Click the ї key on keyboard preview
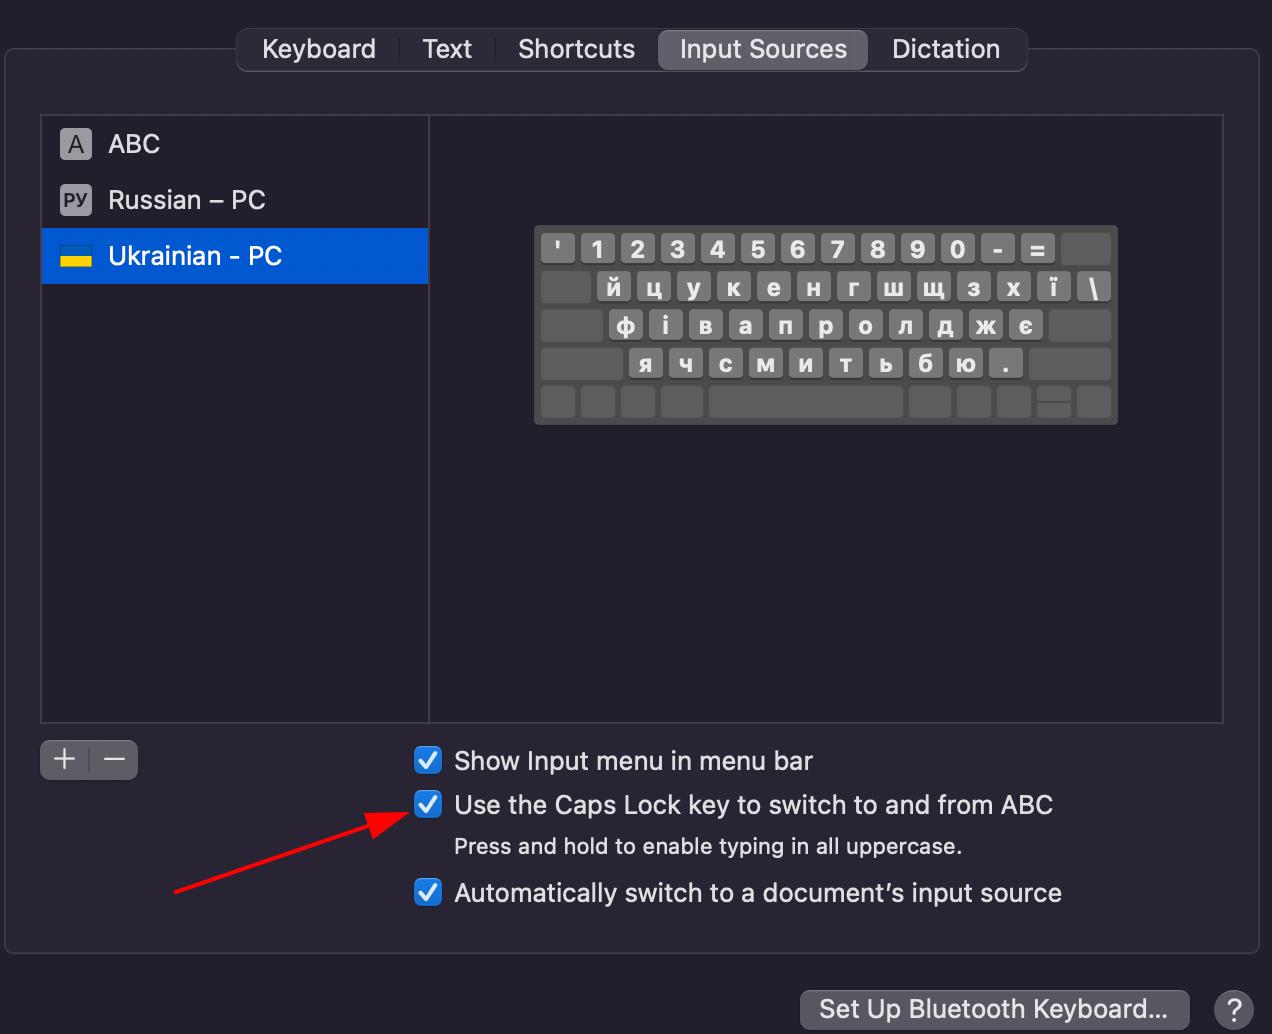 [1053, 288]
